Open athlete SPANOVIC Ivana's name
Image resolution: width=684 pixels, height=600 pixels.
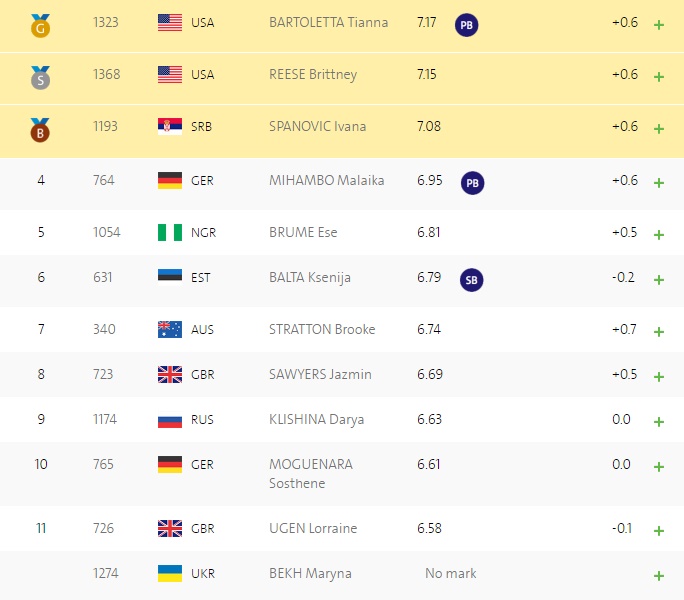coord(318,127)
